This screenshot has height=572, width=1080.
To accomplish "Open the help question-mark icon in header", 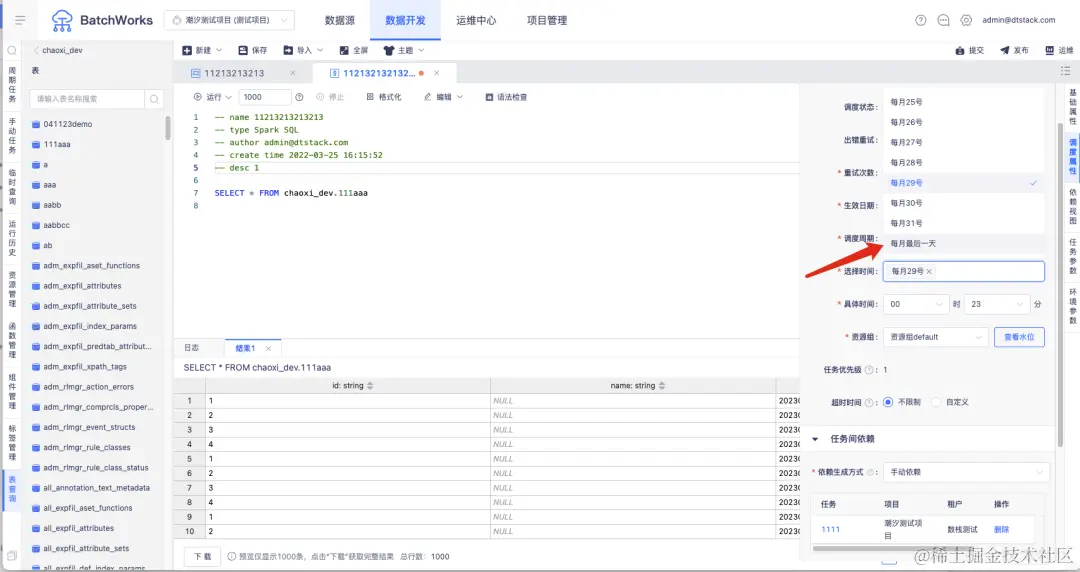I will (x=920, y=20).
